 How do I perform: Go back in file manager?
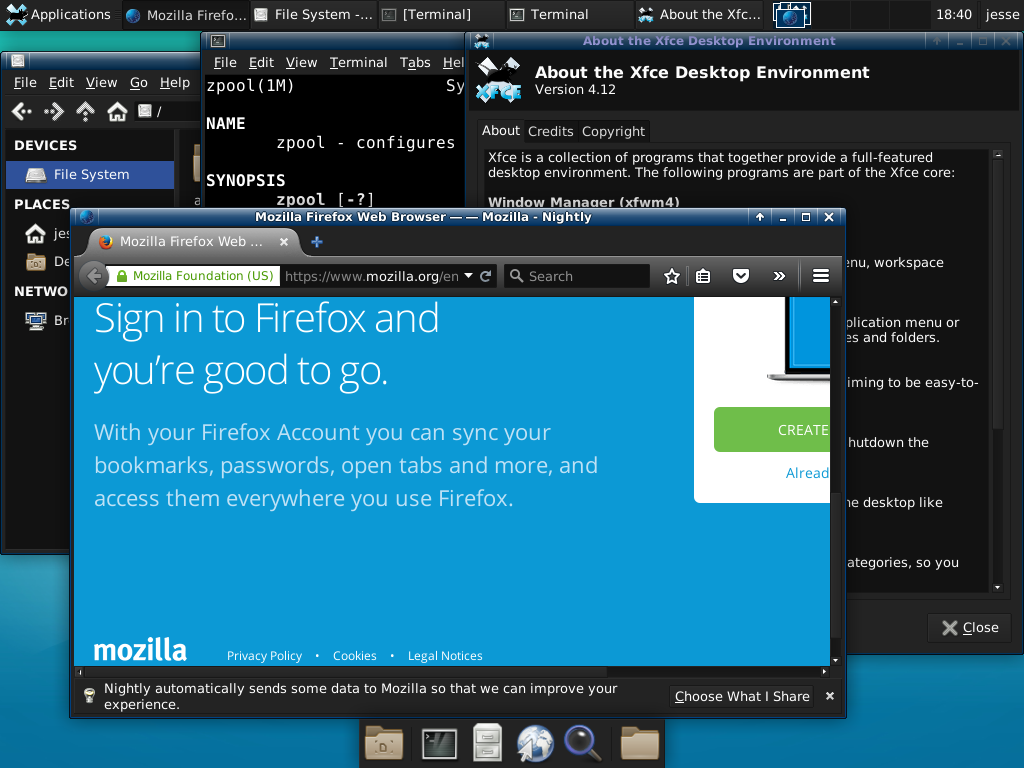click(22, 112)
